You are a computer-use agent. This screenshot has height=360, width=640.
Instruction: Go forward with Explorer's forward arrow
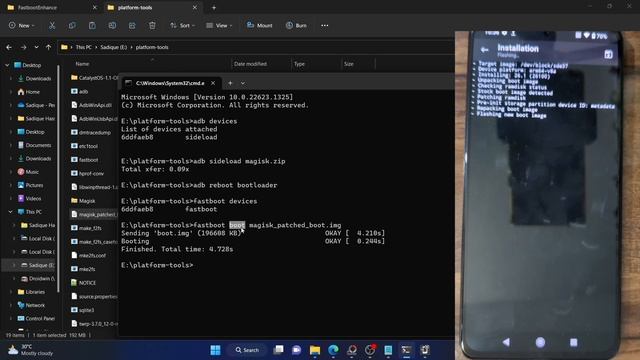tap(23, 47)
